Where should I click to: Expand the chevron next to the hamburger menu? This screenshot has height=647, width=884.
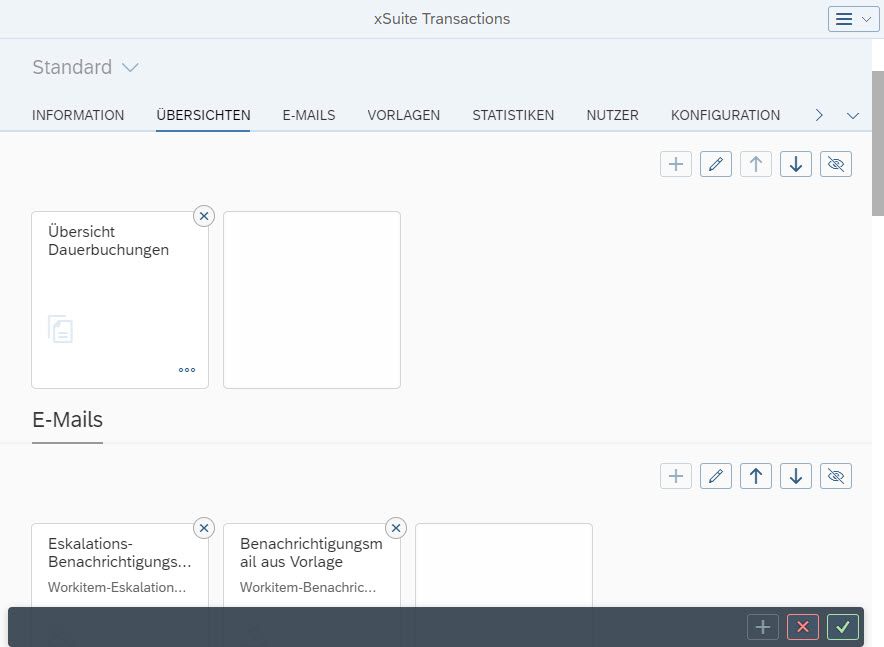pyautogui.click(x=866, y=18)
